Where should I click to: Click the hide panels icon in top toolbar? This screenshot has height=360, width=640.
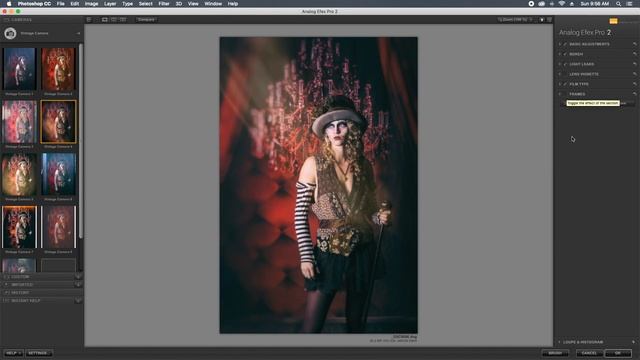[x=549, y=20]
